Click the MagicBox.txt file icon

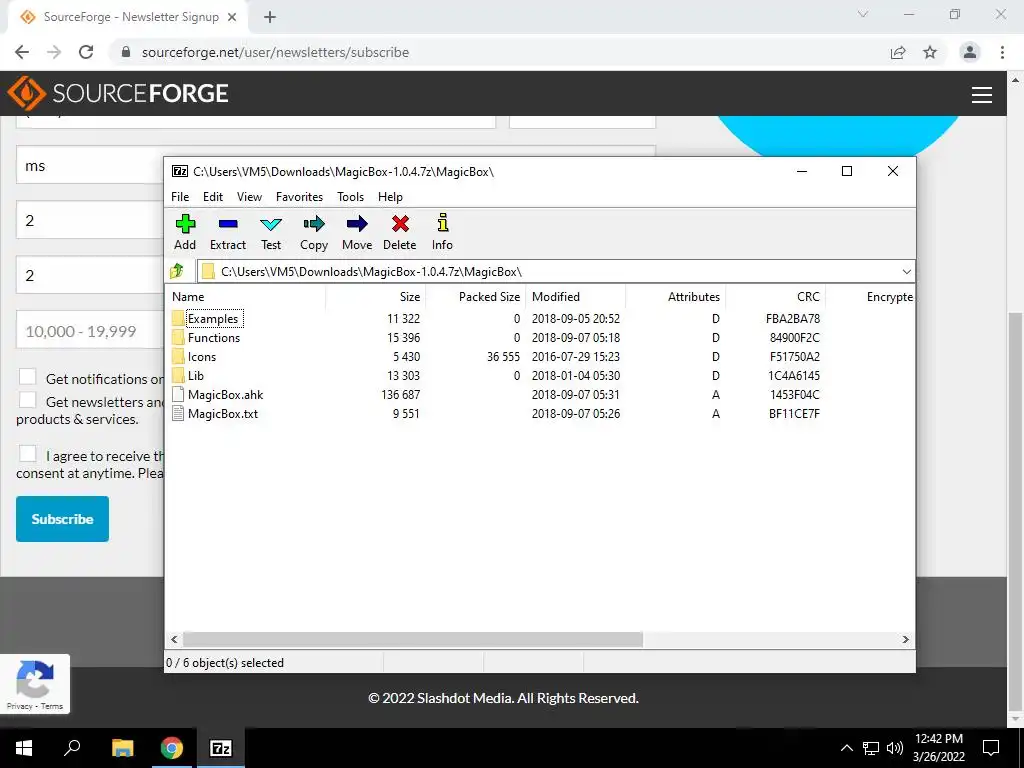coord(178,413)
